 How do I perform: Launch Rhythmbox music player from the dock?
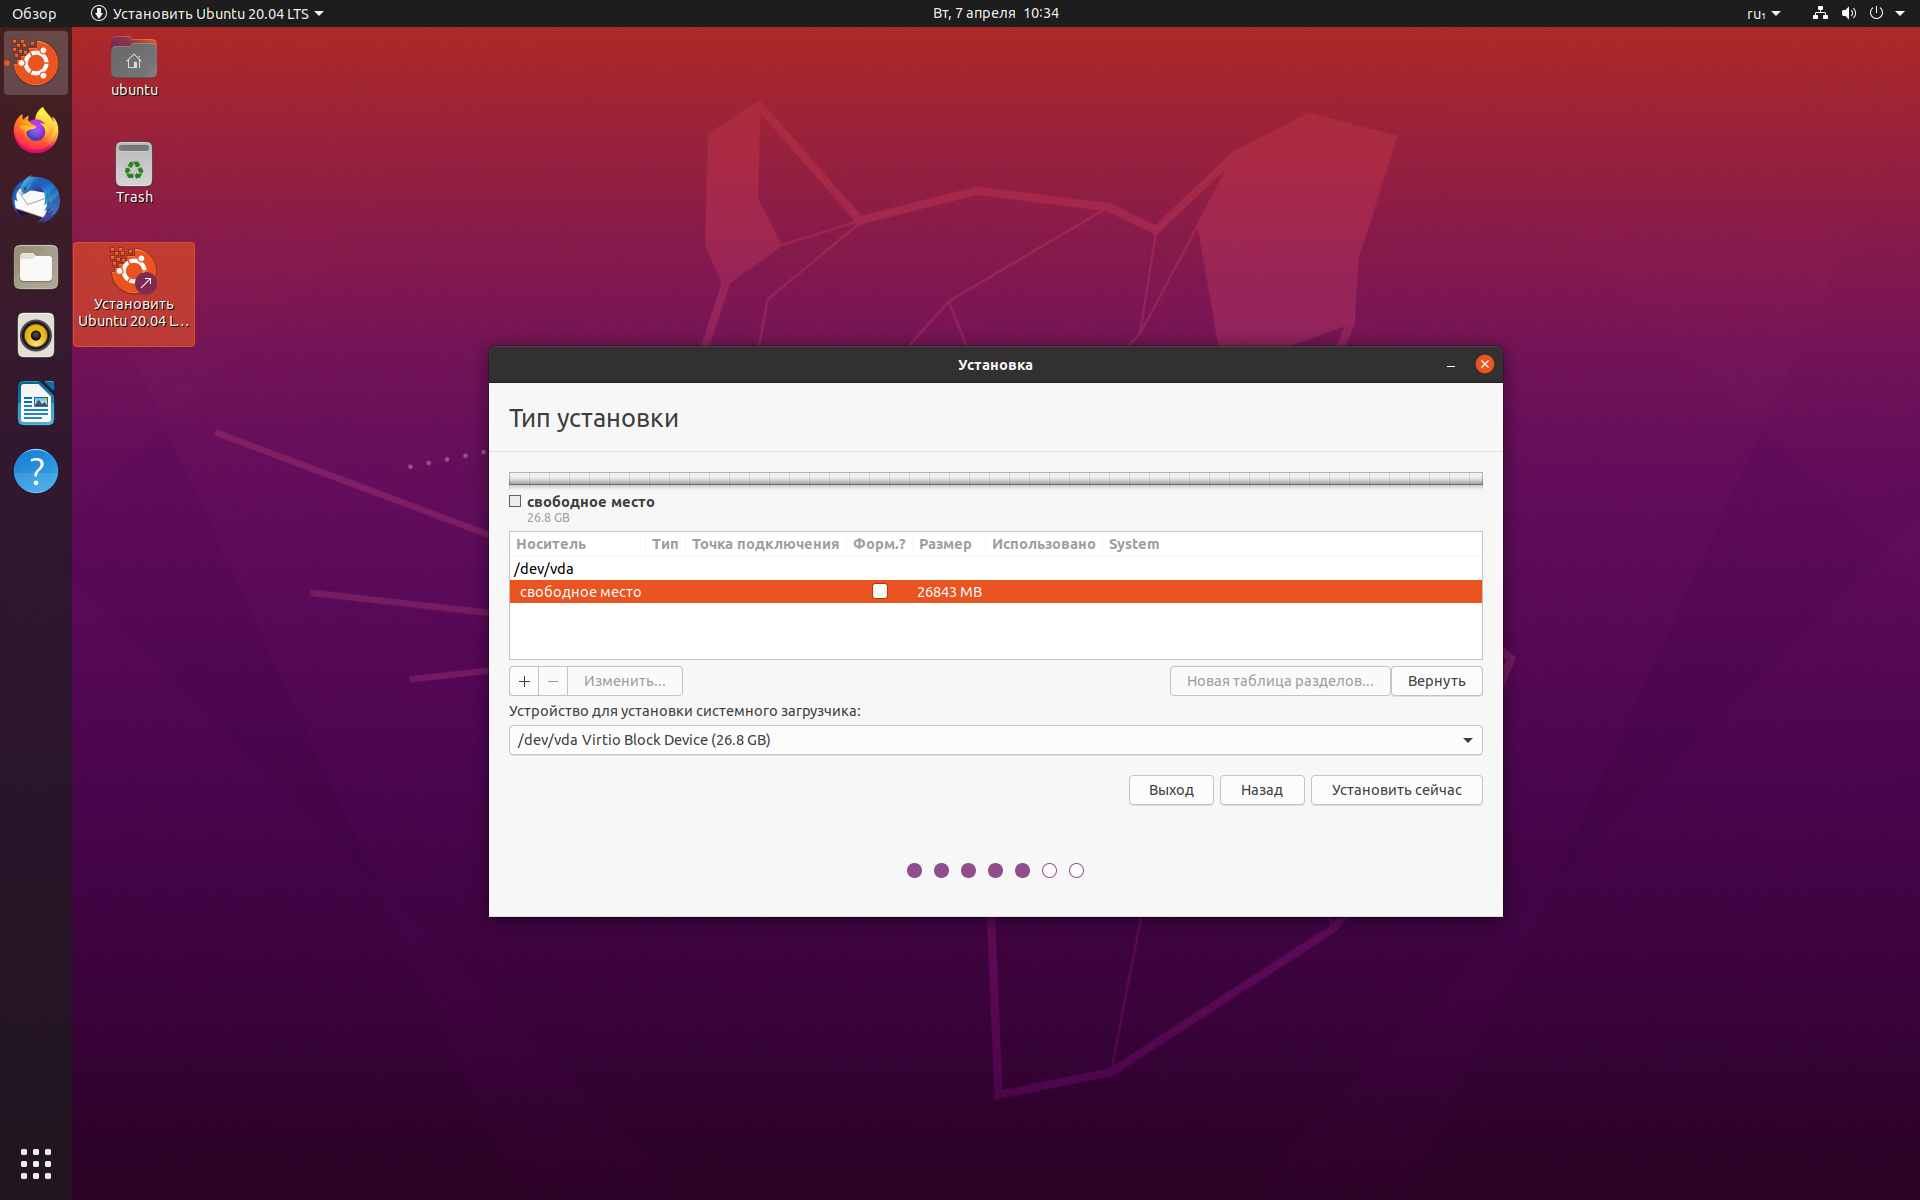(36, 335)
